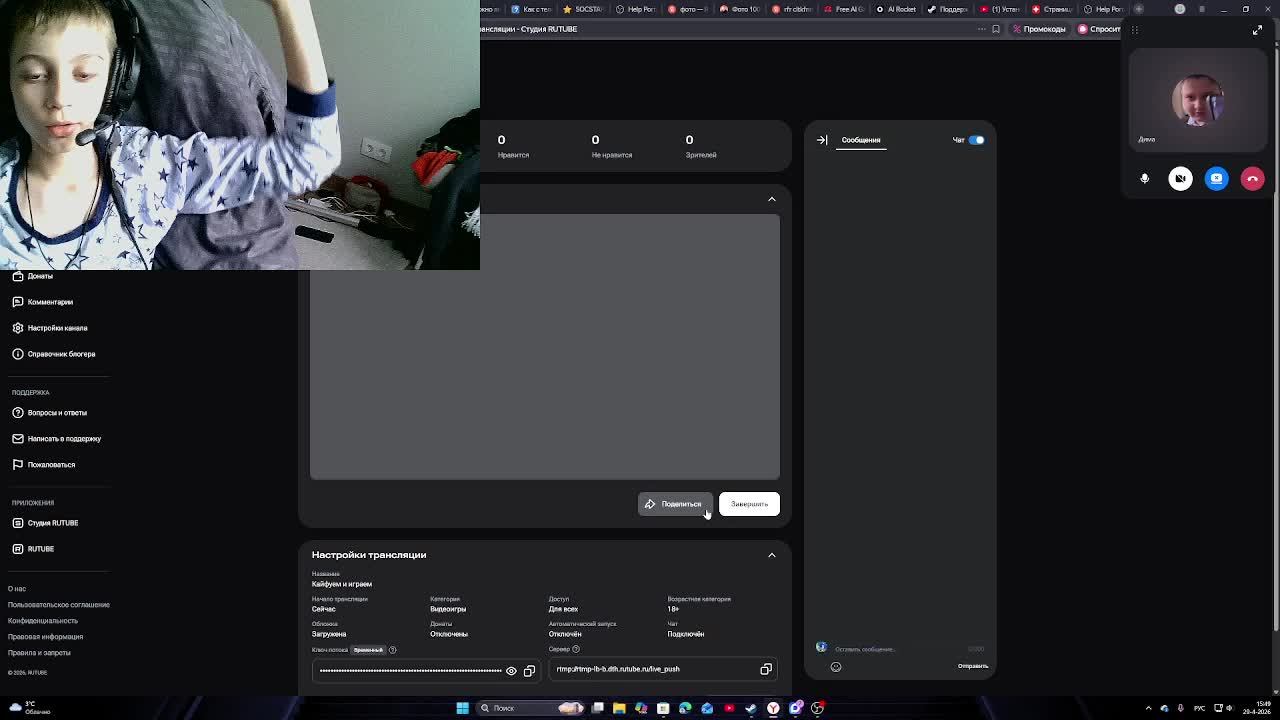Switch to AI Rocket browser tab
Screen dimensions: 1280x720
896,9
